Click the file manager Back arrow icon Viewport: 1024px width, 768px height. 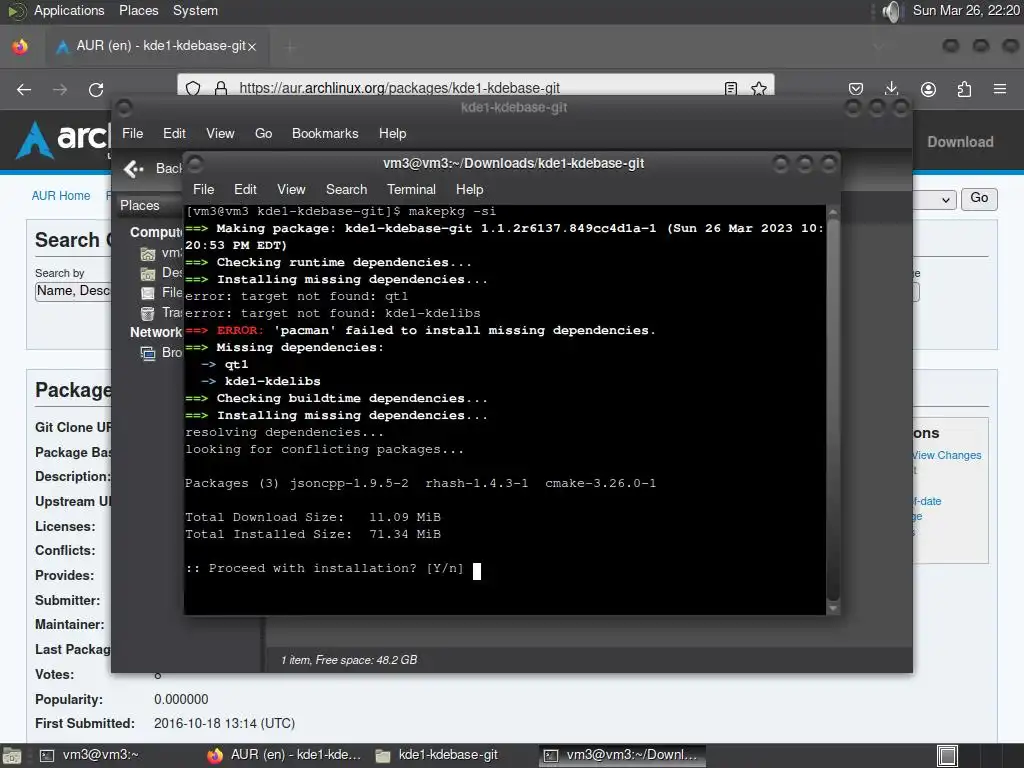134,169
